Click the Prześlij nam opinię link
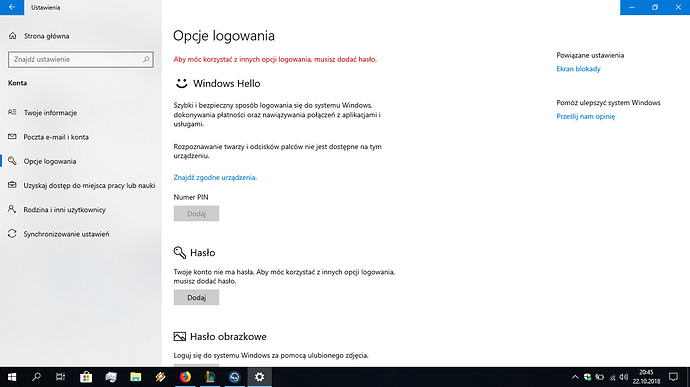This screenshot has height=387, width=690. point(586,116)
